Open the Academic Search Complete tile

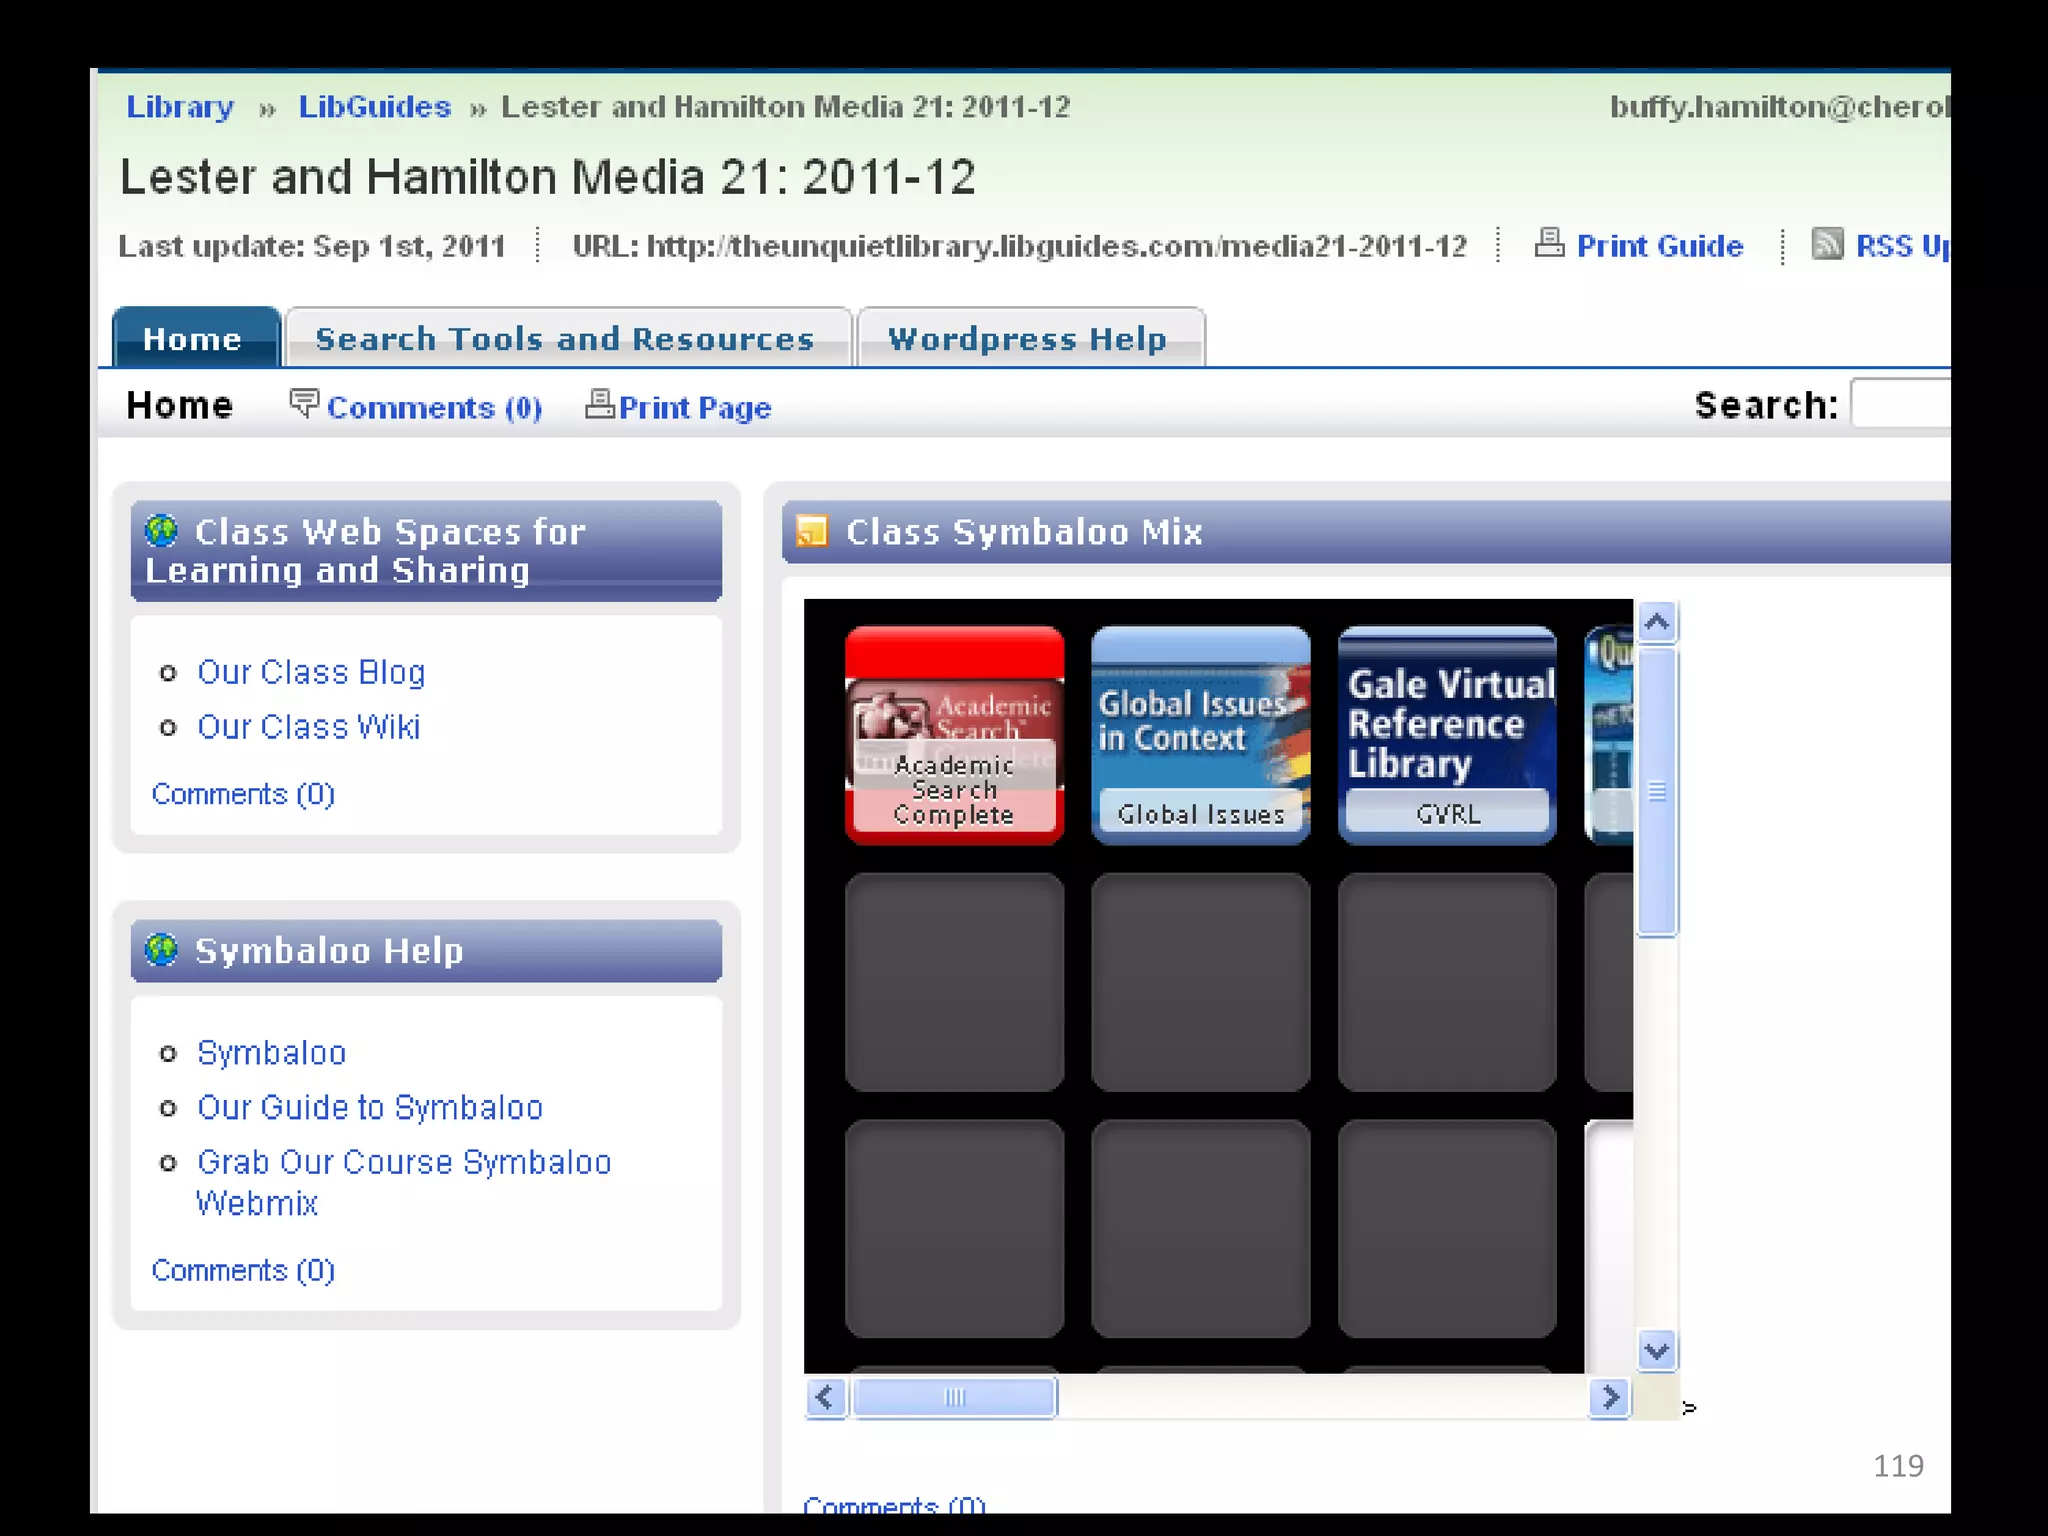coord(954,735)
